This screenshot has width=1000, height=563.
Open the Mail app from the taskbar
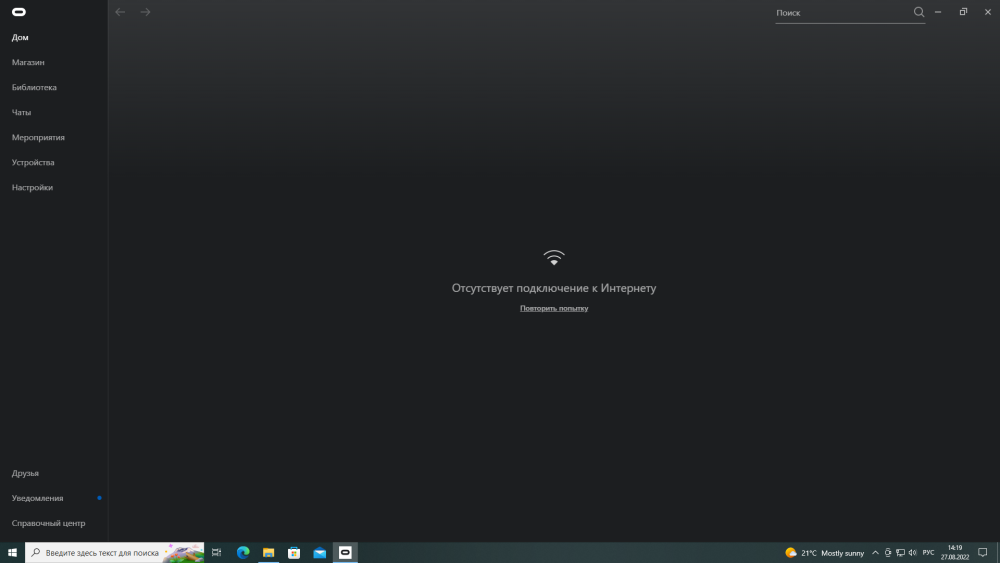[x=320, y=553]
